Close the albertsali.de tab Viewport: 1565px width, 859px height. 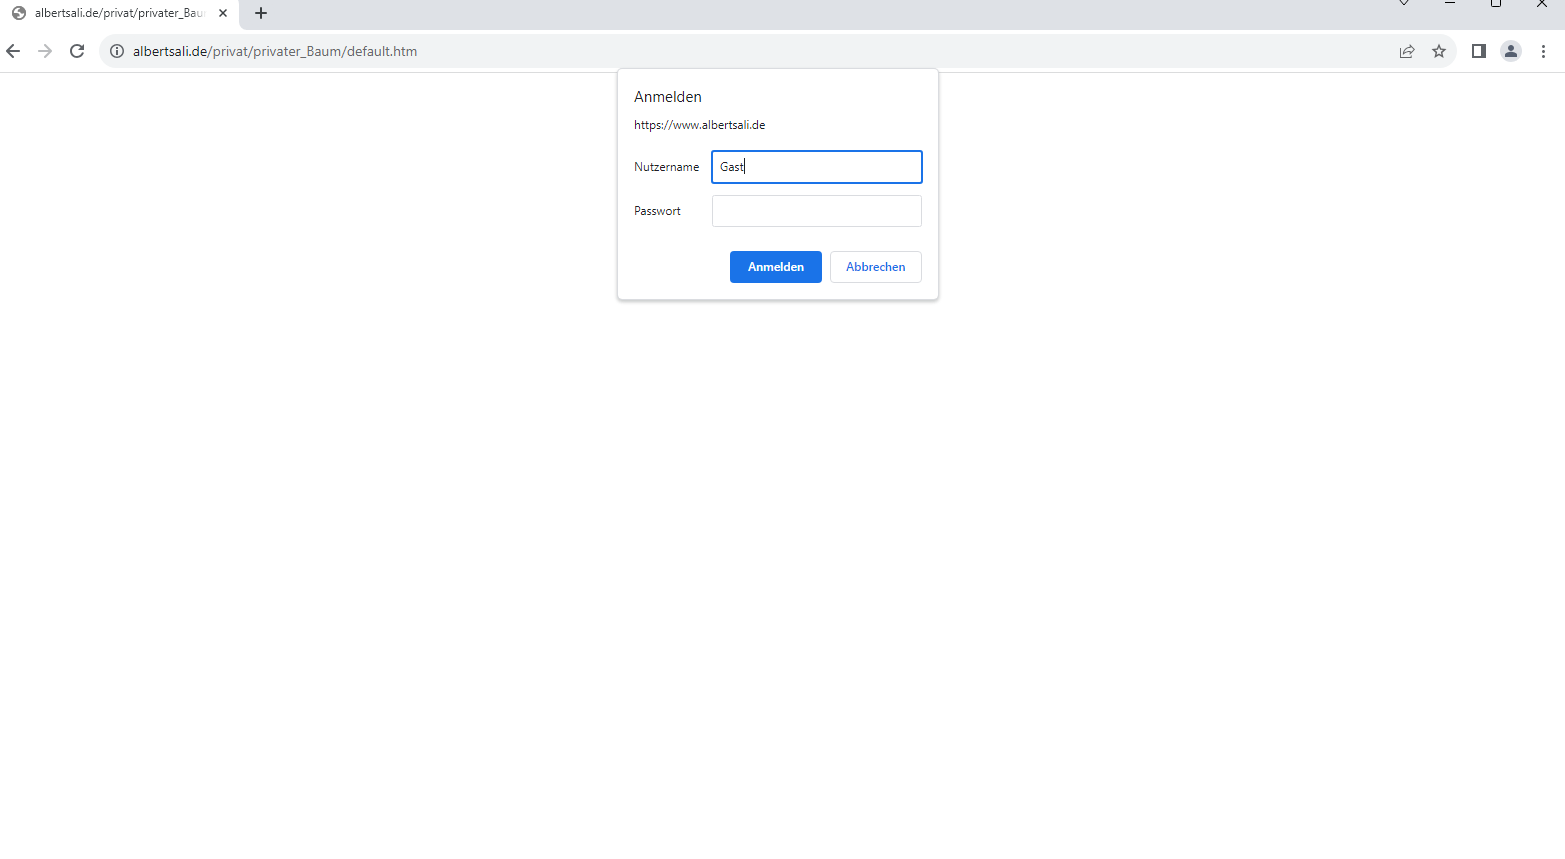coord(223,13)
